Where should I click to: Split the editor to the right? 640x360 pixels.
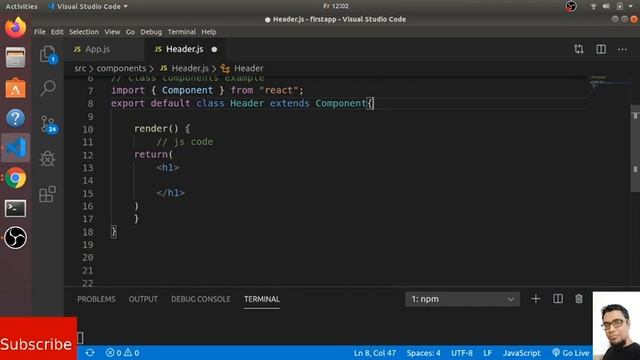point(601,49)
